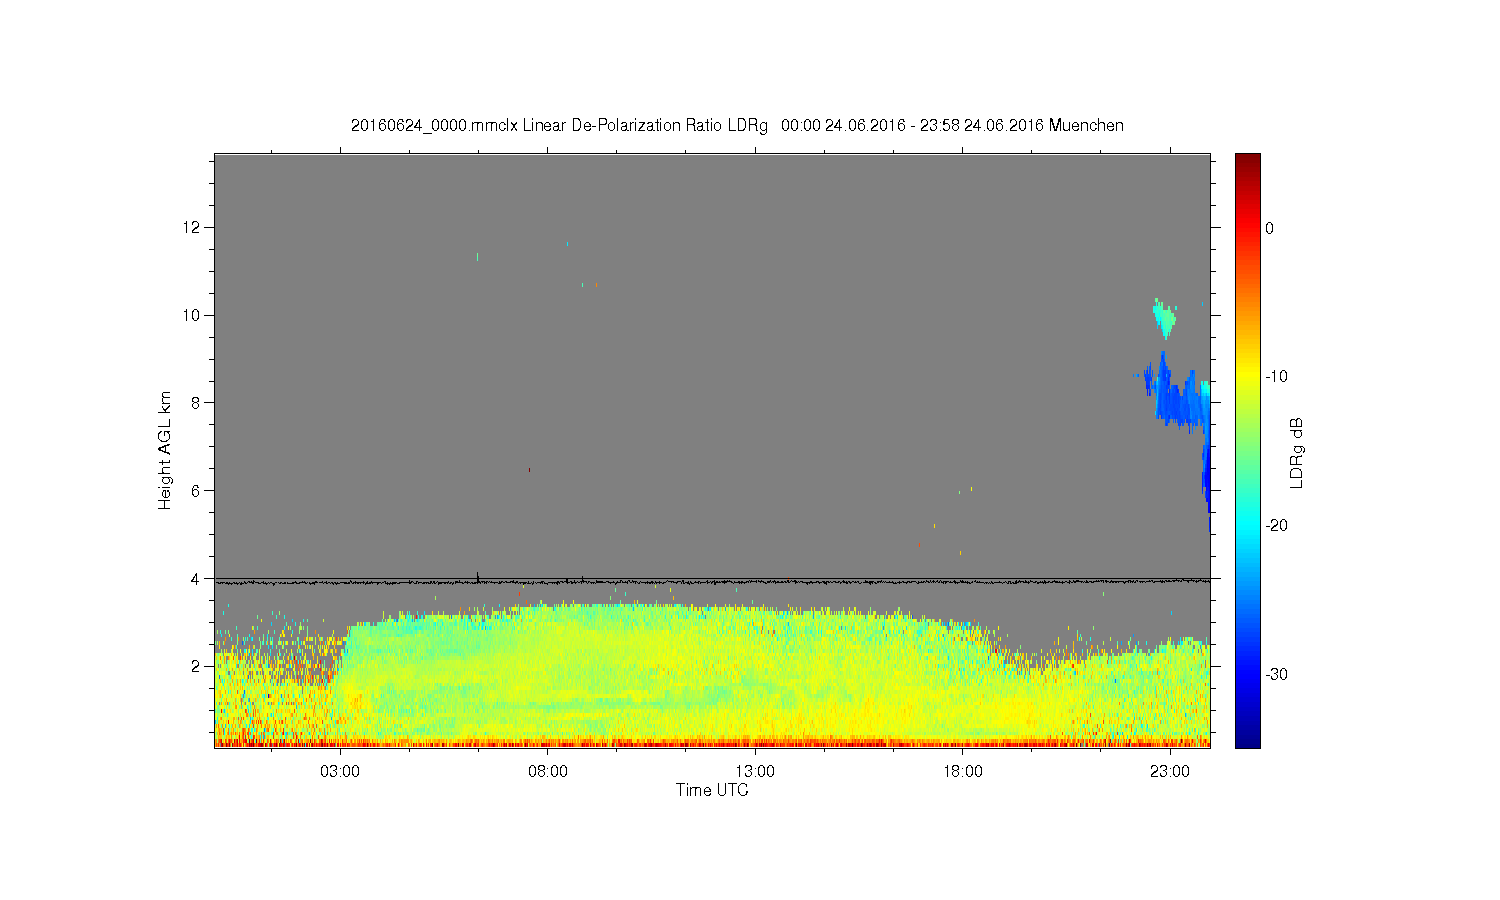Click the plot title naming file 20160624_0000.mmclx
Viewport: 1500px width, 900px height.
[x=737, y=126]
